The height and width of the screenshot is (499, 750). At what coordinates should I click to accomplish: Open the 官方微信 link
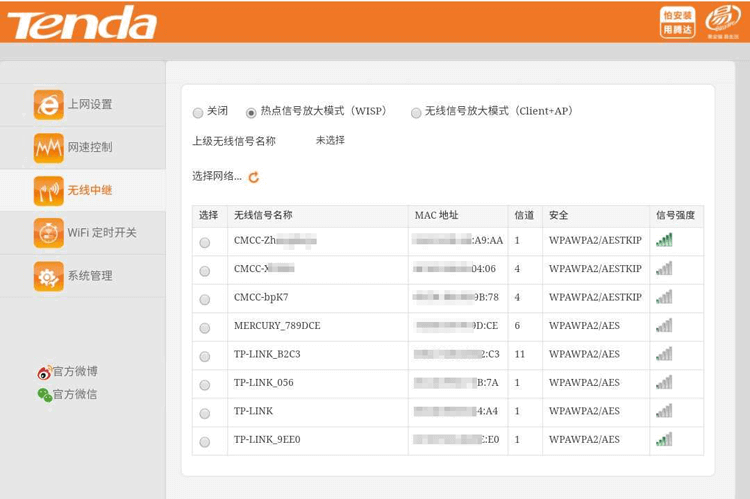point(75,395)
